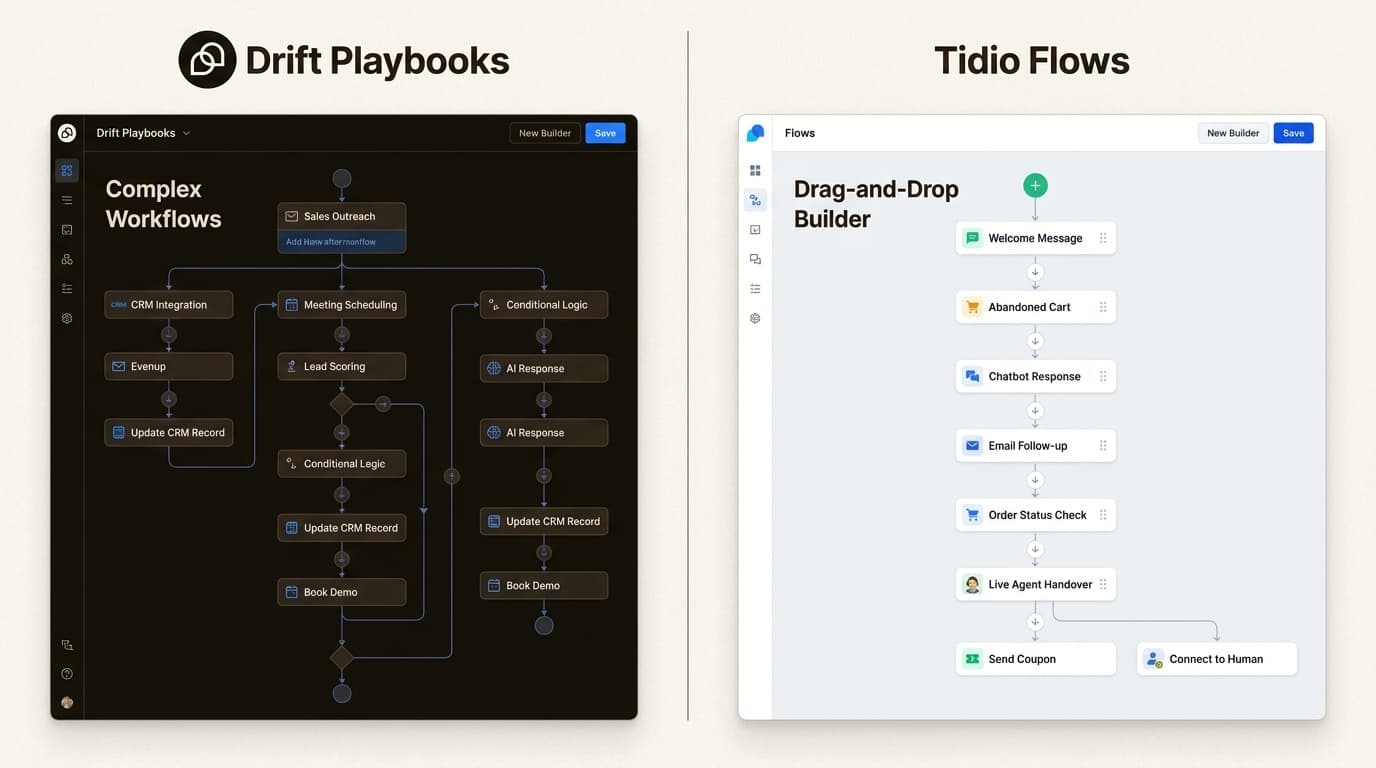Select the Conditional Logic node above the AI Response nodes
The width and height of the screenshot is (1376, 768).
[544, 305]
